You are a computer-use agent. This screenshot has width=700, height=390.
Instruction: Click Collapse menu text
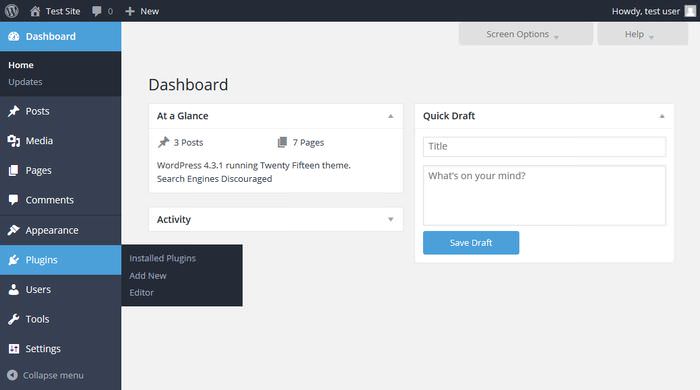point(53,375)
